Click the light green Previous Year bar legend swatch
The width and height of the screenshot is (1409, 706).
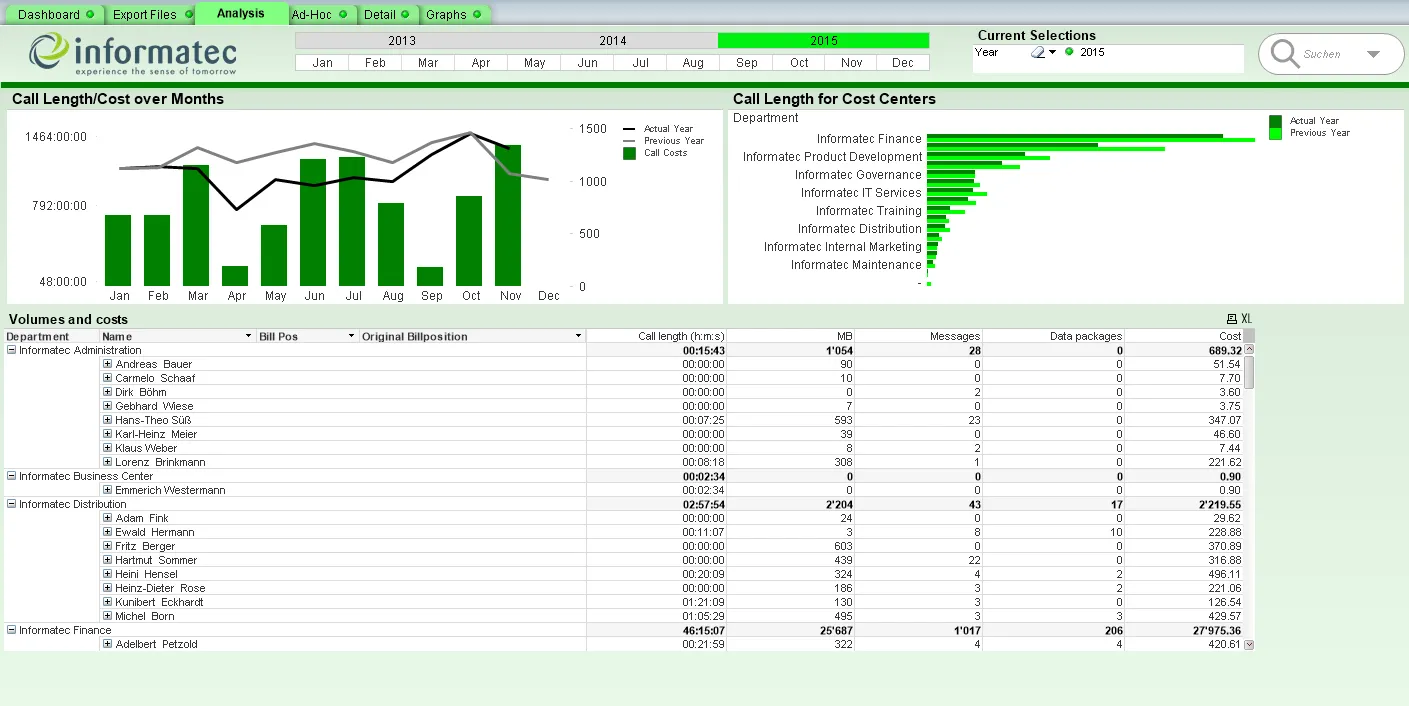pyautogui.click(x=1275, y=133)
